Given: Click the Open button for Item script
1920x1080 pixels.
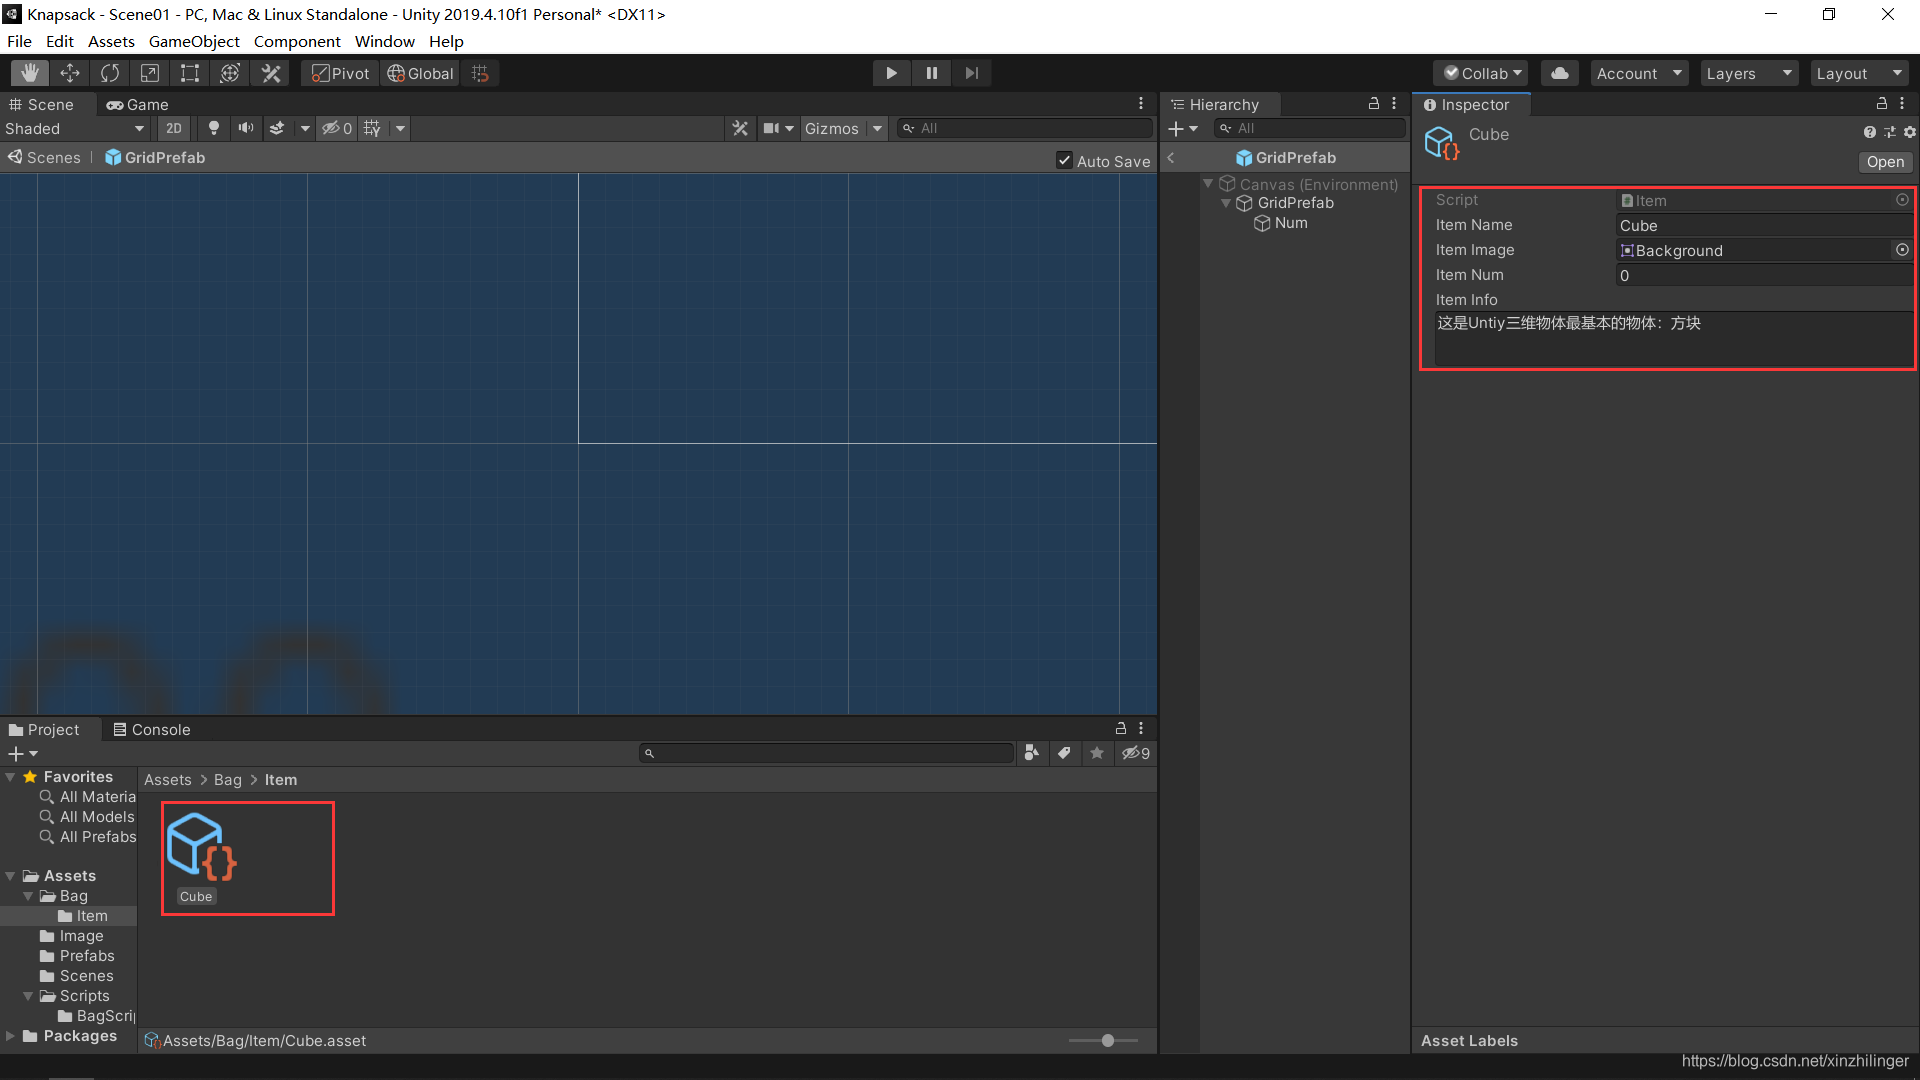Looking at the screenshot, I should coord(1886,161).
